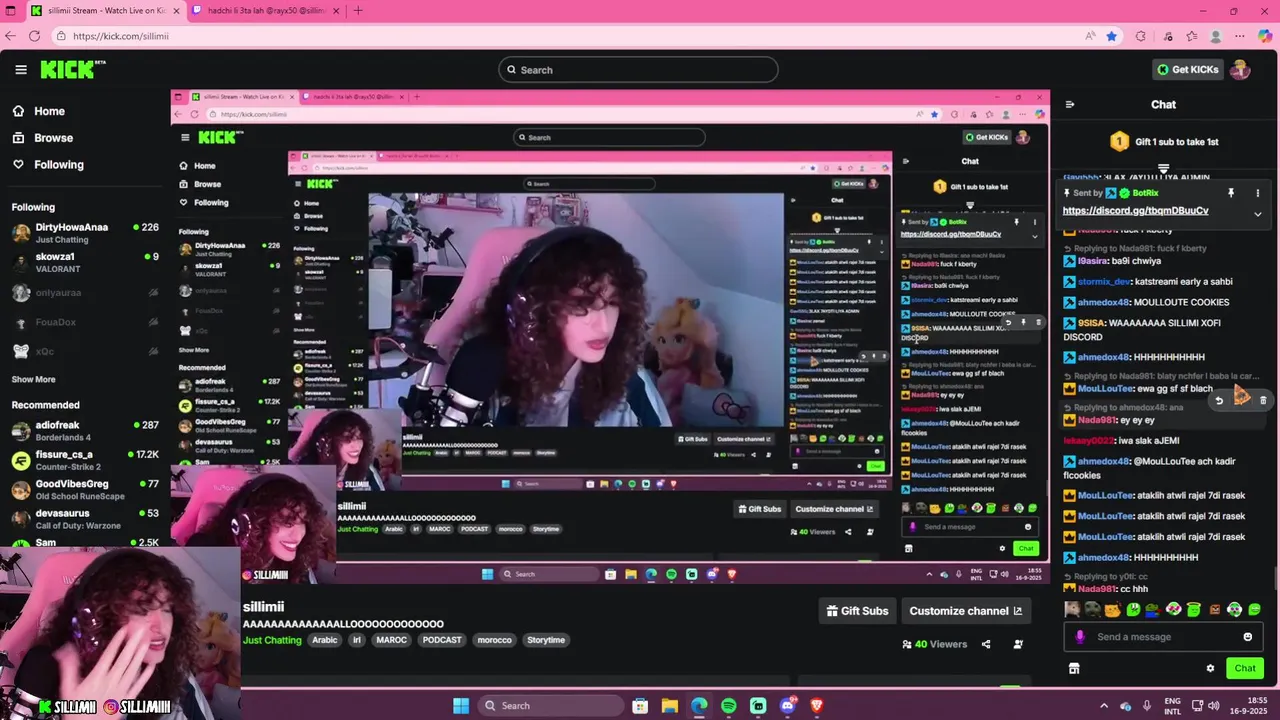Delete hovered chat message with trash icon
1280x720 pixels.
point(1263,400)
